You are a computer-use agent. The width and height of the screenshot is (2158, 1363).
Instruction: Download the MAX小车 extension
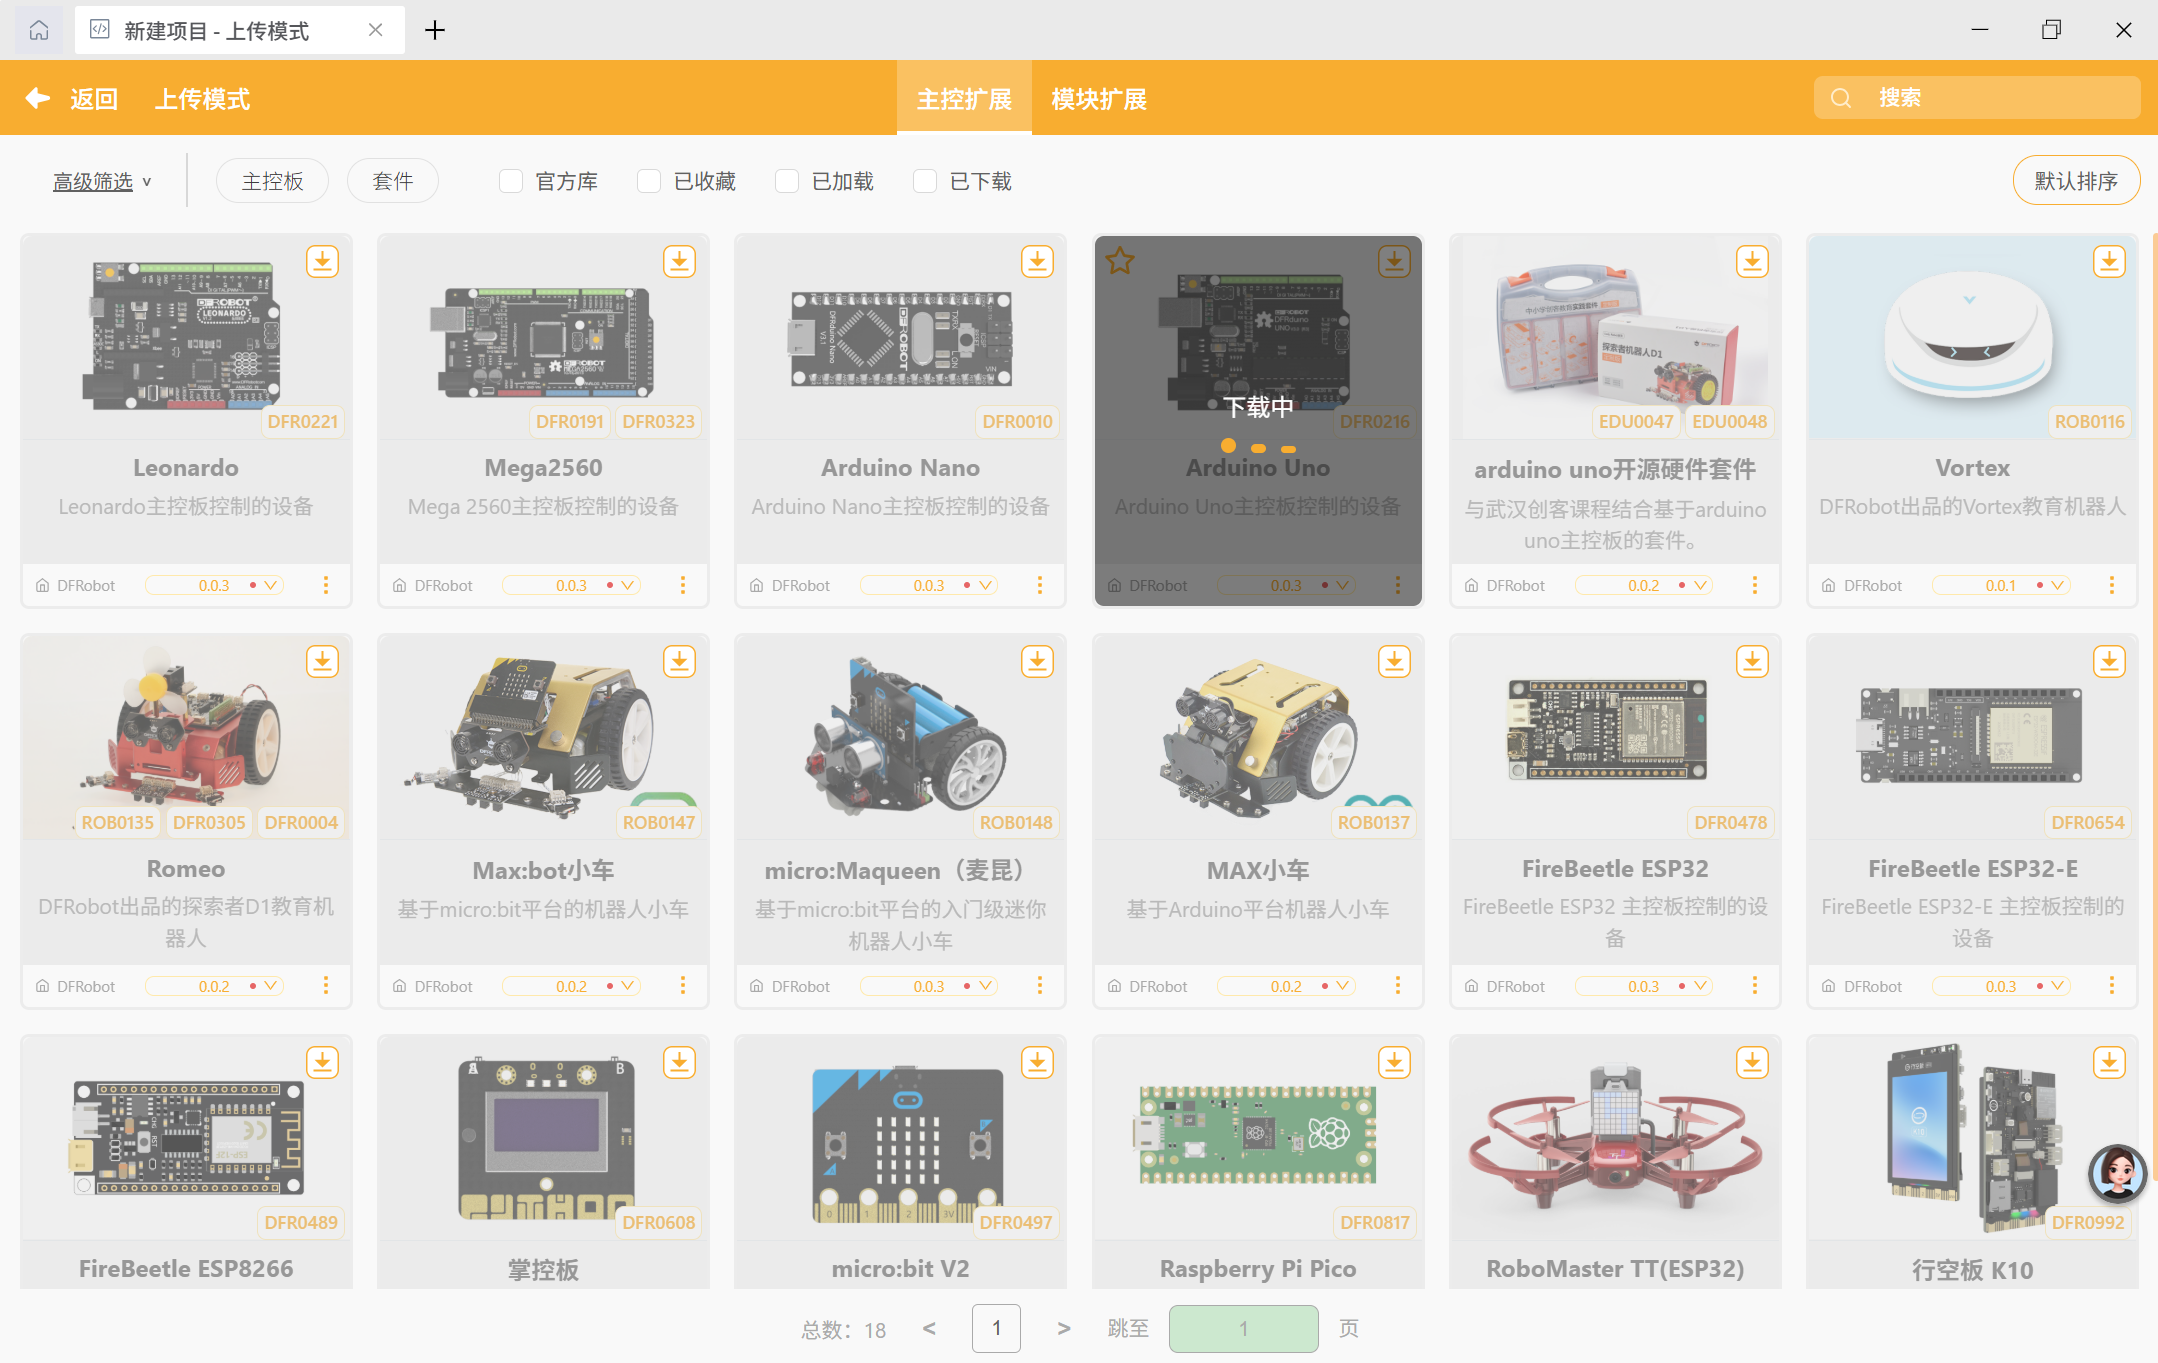tap(1394, 662)
